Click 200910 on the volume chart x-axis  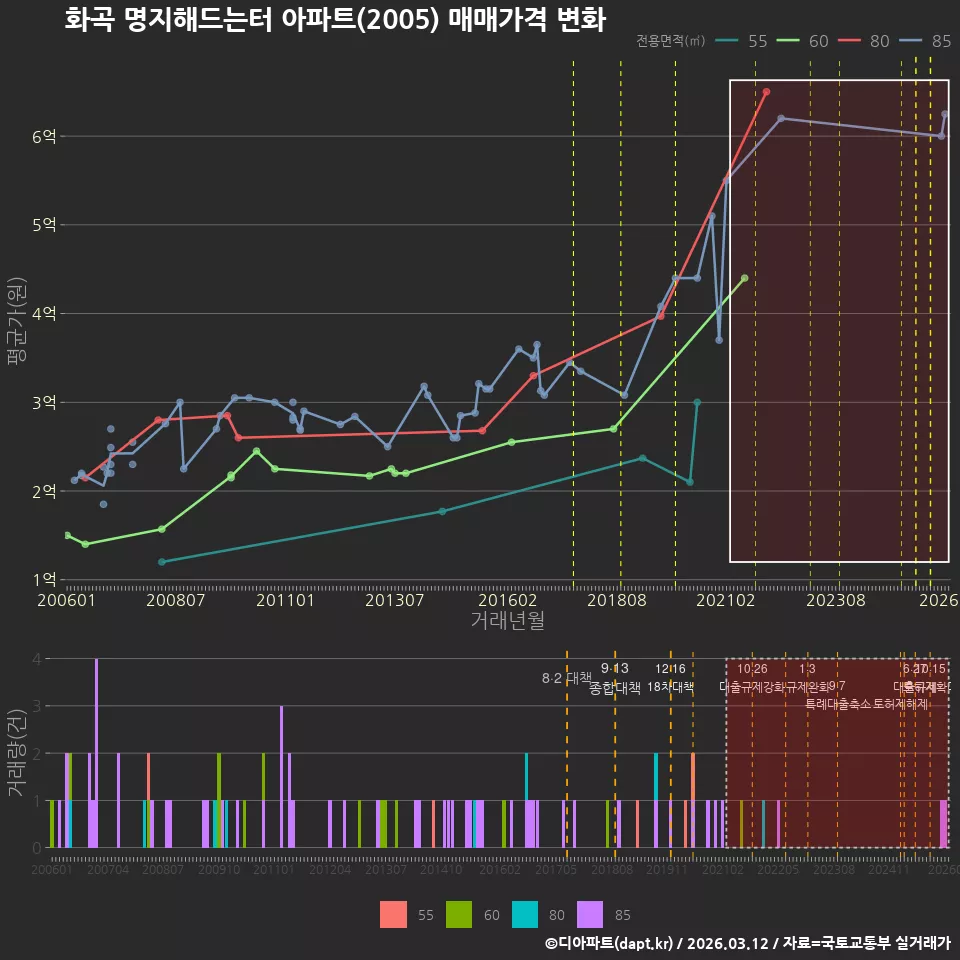(x=219, y=869)
